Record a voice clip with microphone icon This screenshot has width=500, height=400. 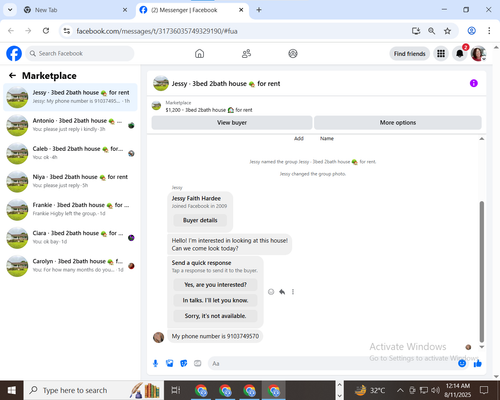pyautogui.click(x=155, y=363)
